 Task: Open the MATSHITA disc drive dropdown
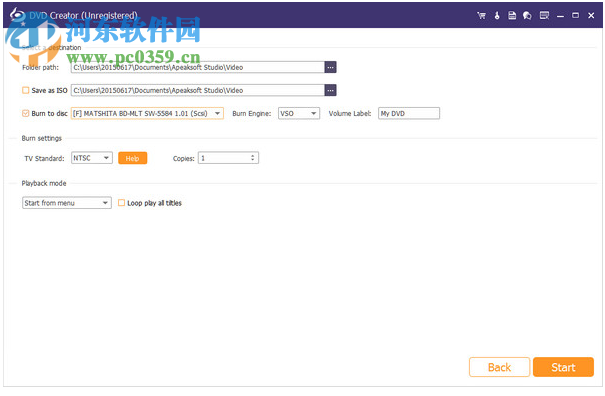click(147, 113)
